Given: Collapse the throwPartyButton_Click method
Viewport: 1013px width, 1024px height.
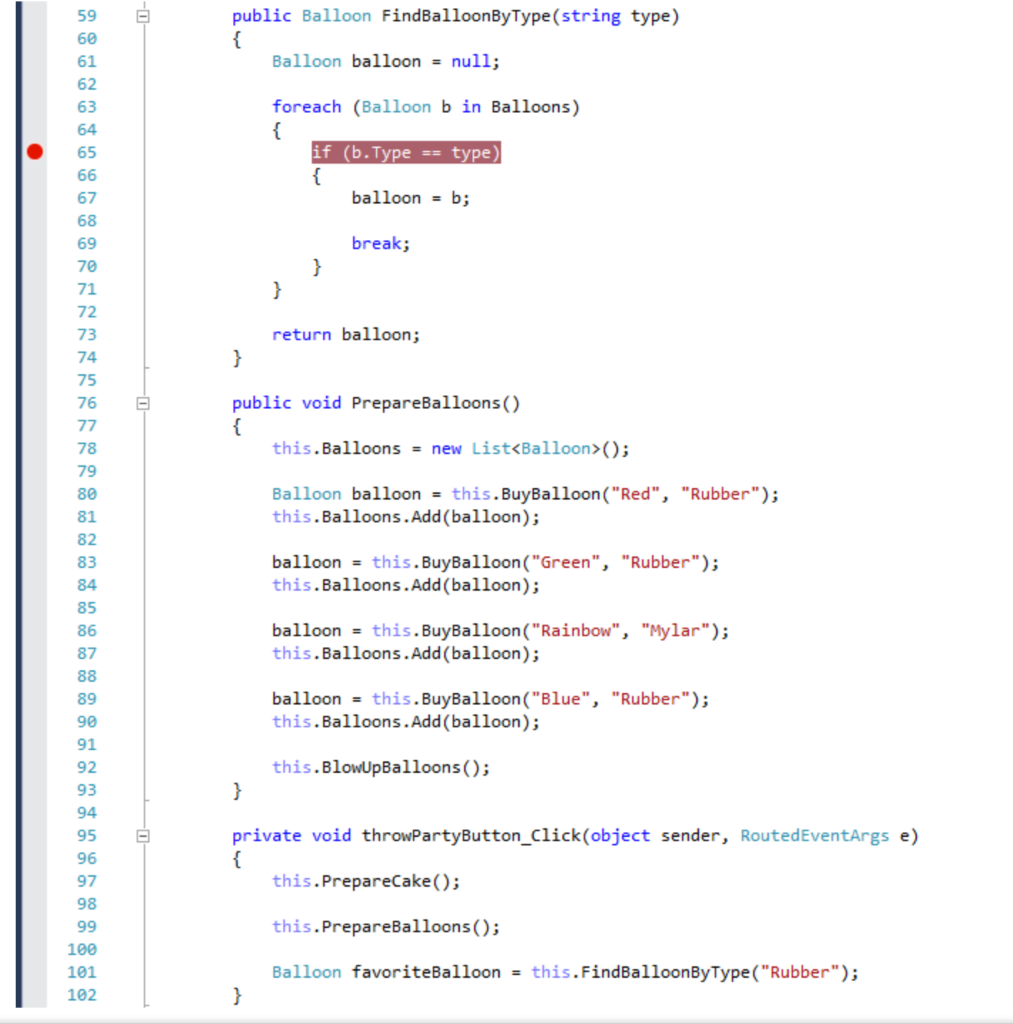Looking at the screenshot, I should (142, 835).
